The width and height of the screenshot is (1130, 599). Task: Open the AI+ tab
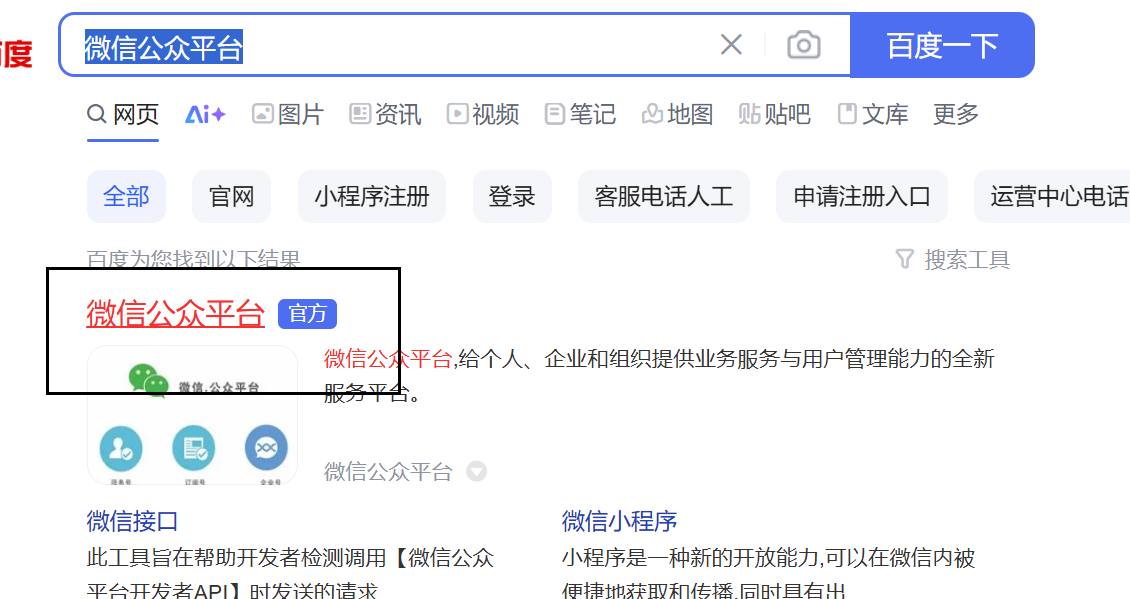point(205,115)
